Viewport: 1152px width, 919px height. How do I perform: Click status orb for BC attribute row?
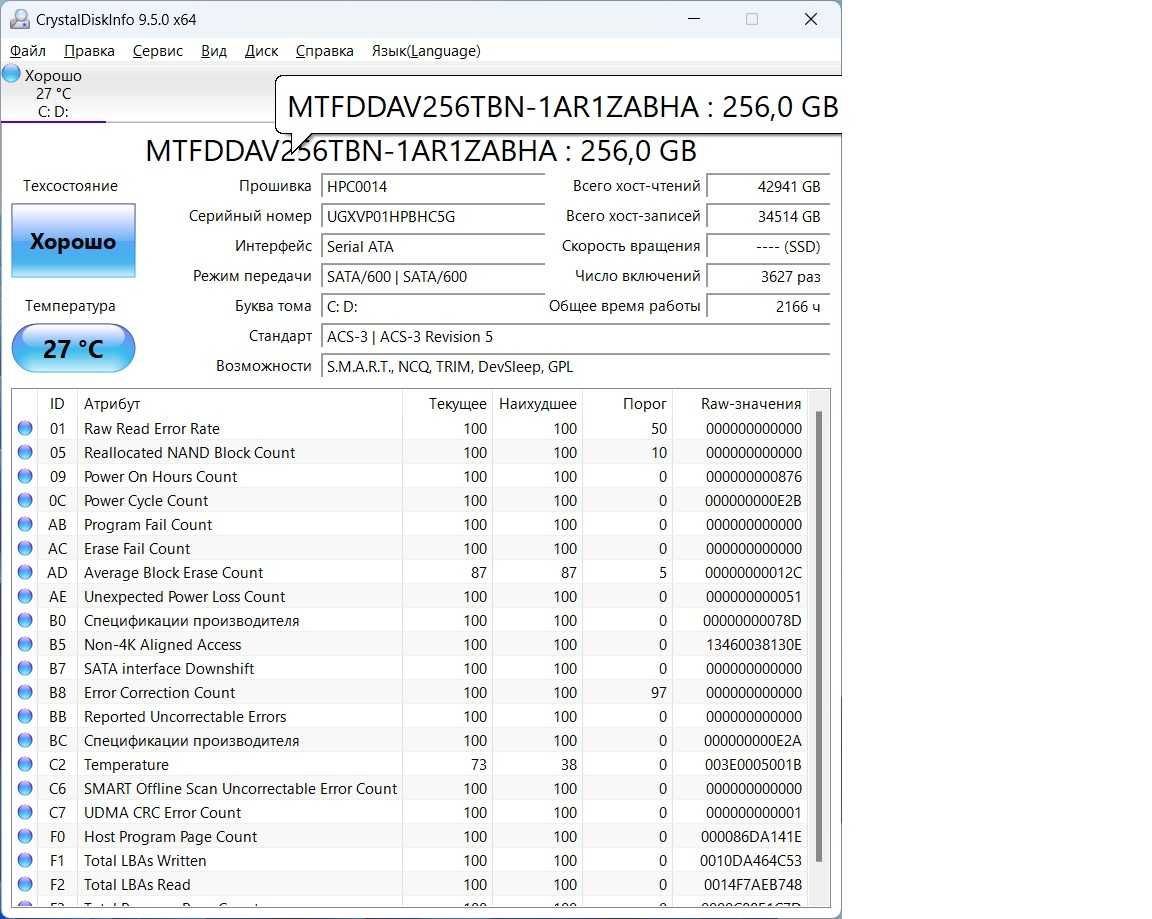25,740
